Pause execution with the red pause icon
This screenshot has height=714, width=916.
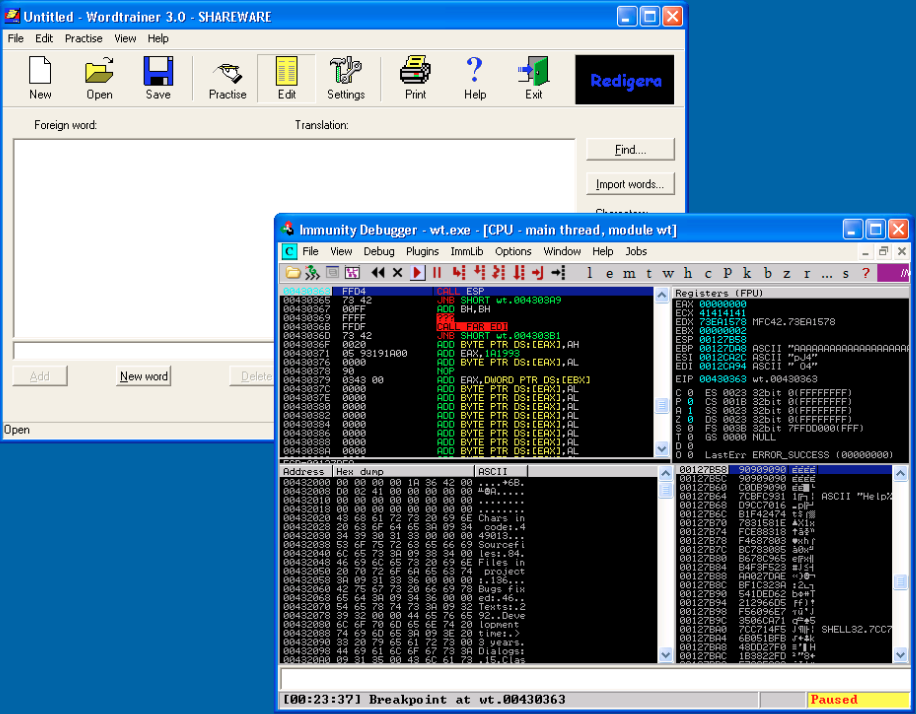pos(437,273)
